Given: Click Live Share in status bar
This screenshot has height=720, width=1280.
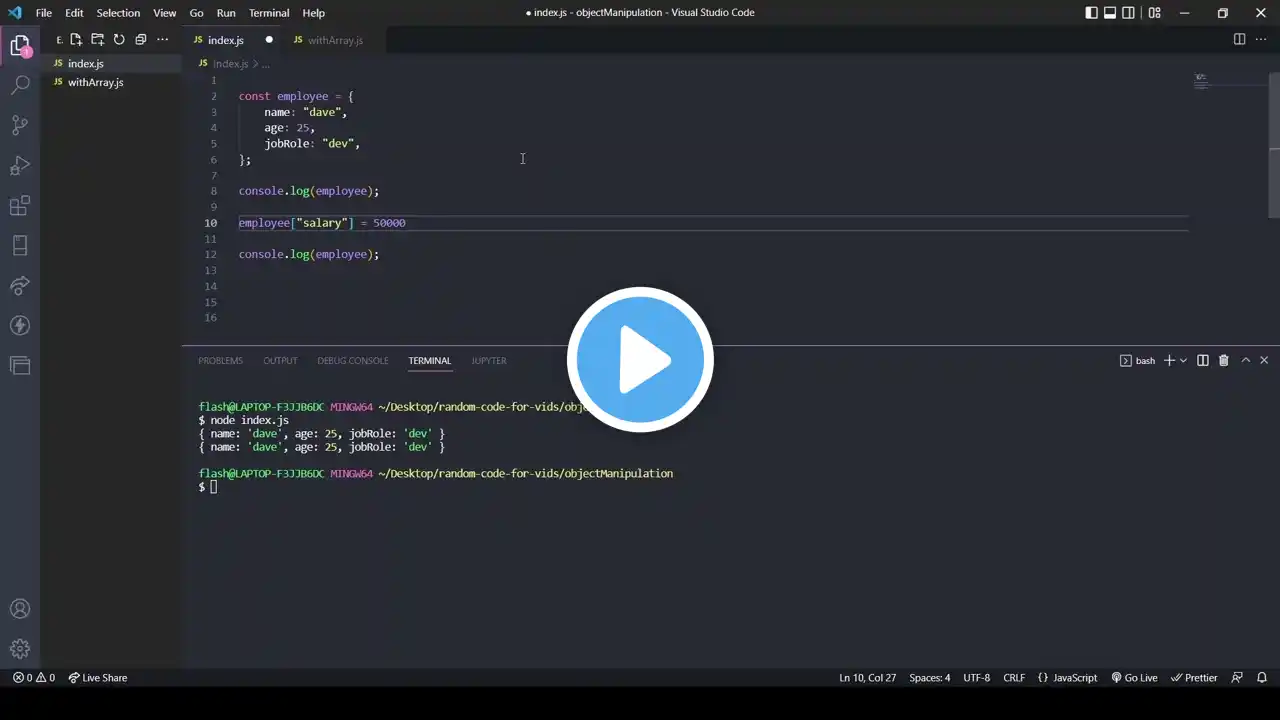Looking at the screenshot, I should coord(98,678).
